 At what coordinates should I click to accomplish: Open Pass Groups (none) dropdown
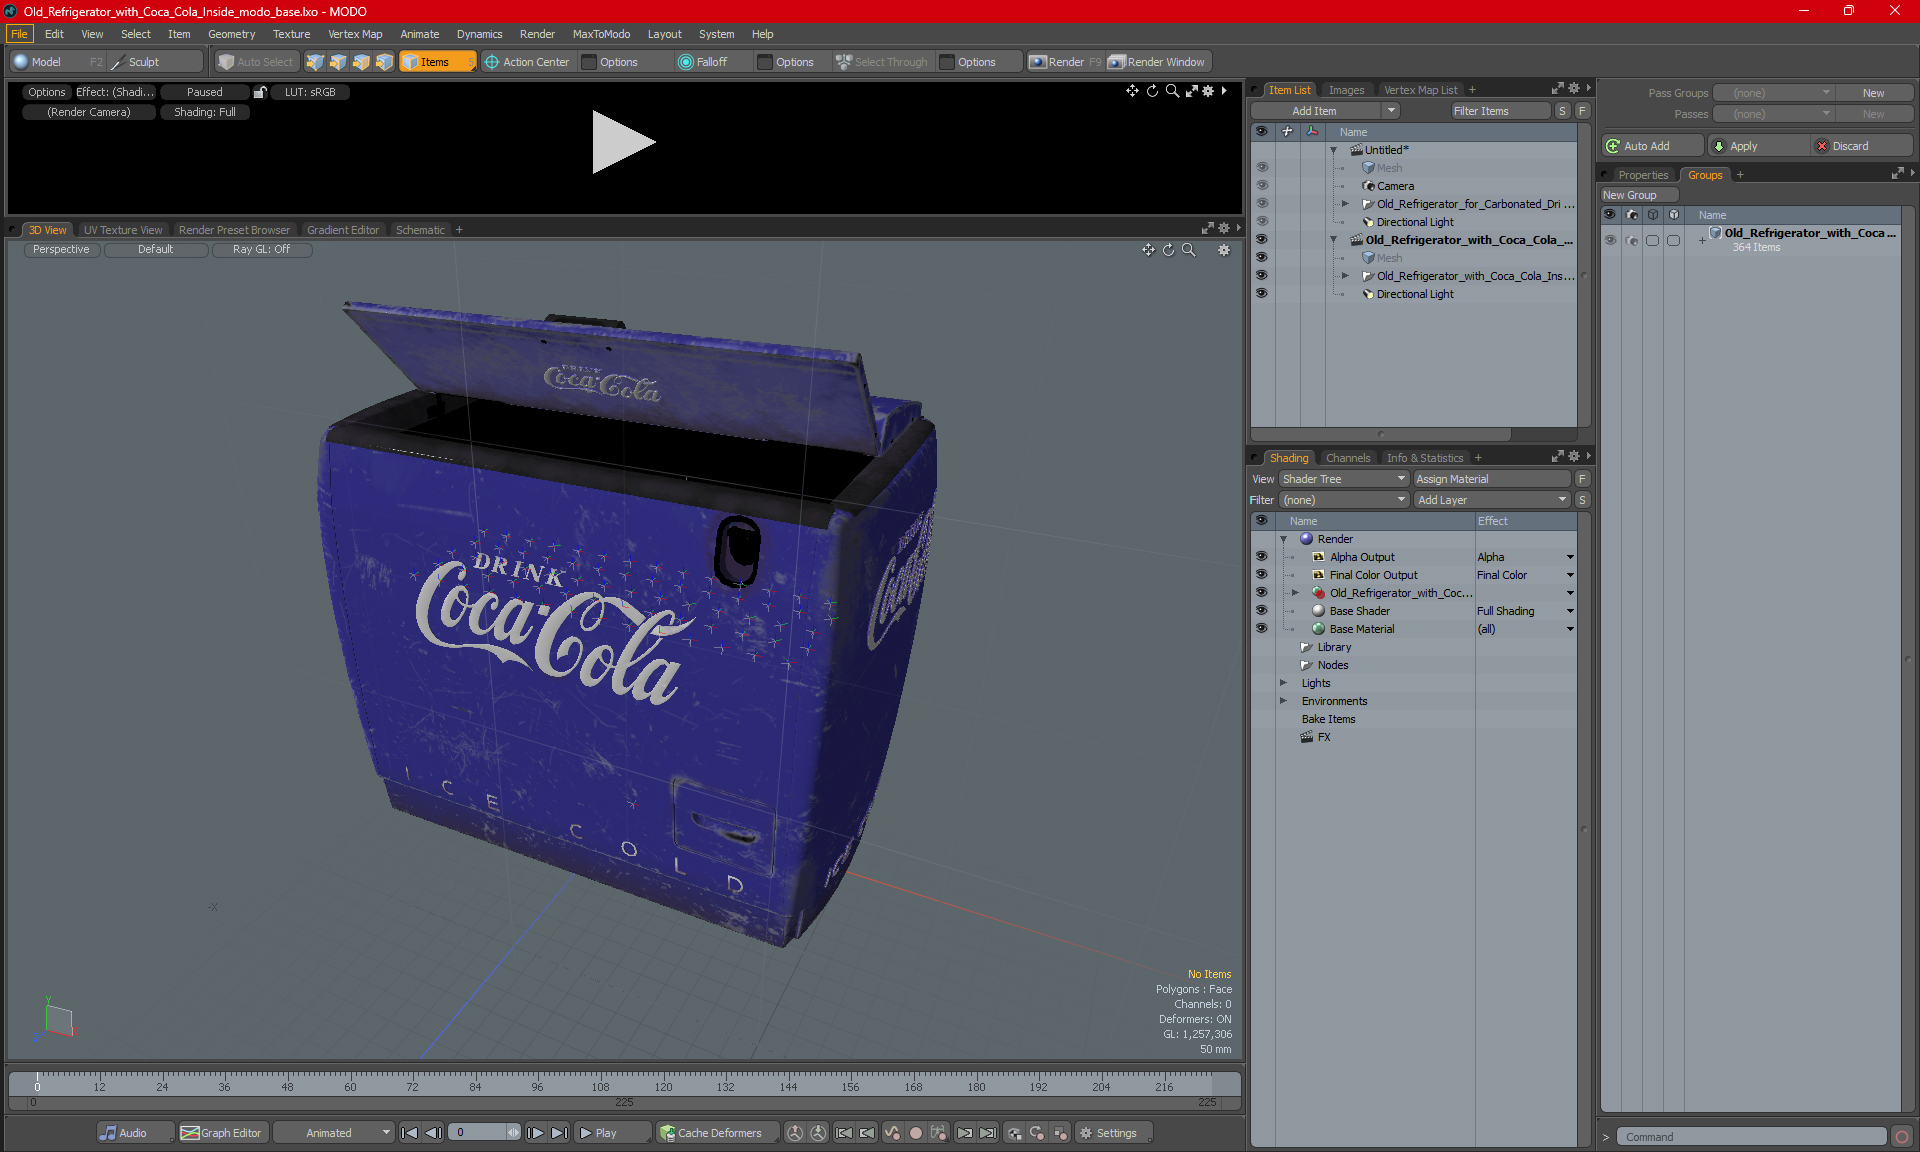[1774, 93]
